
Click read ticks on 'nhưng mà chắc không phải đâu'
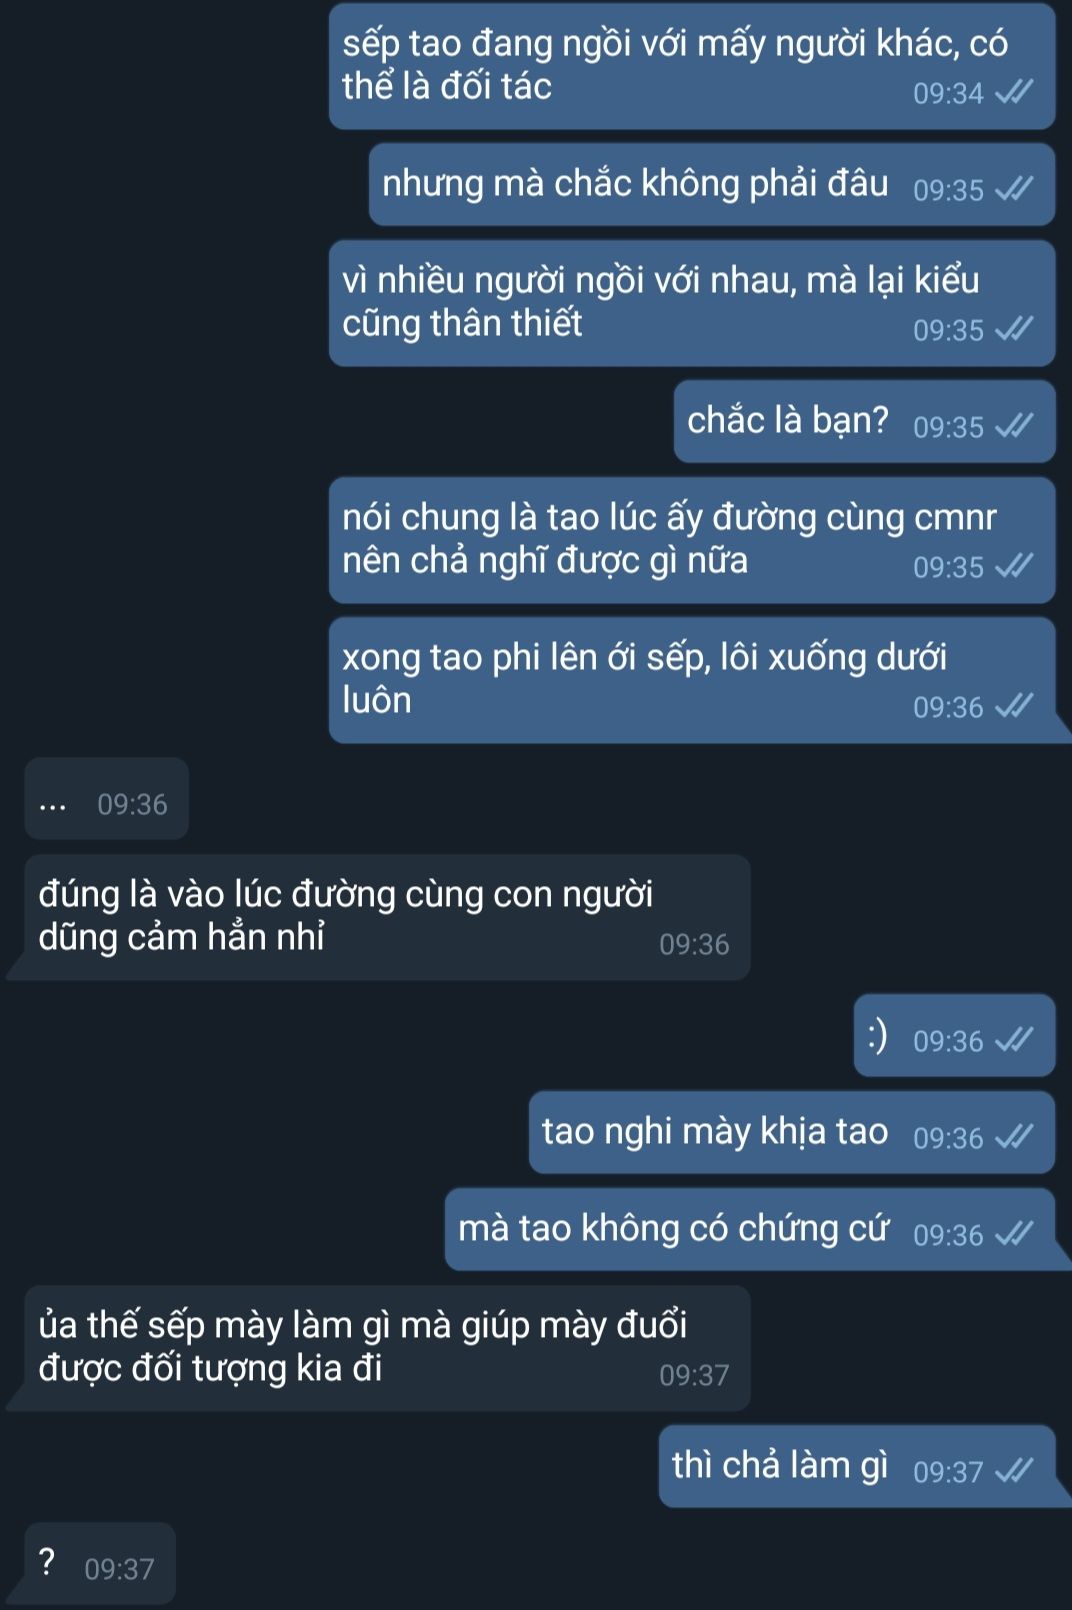[x=1014, y=190]
